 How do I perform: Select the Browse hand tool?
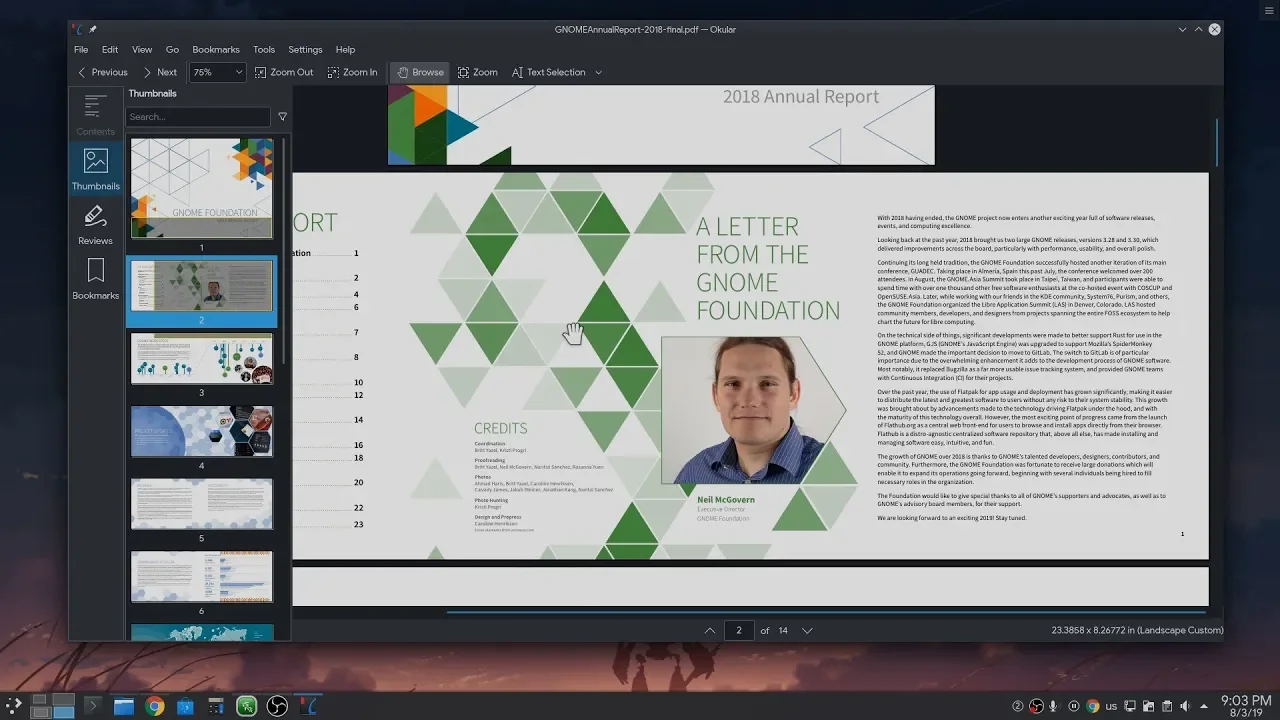tap(419, 72)
